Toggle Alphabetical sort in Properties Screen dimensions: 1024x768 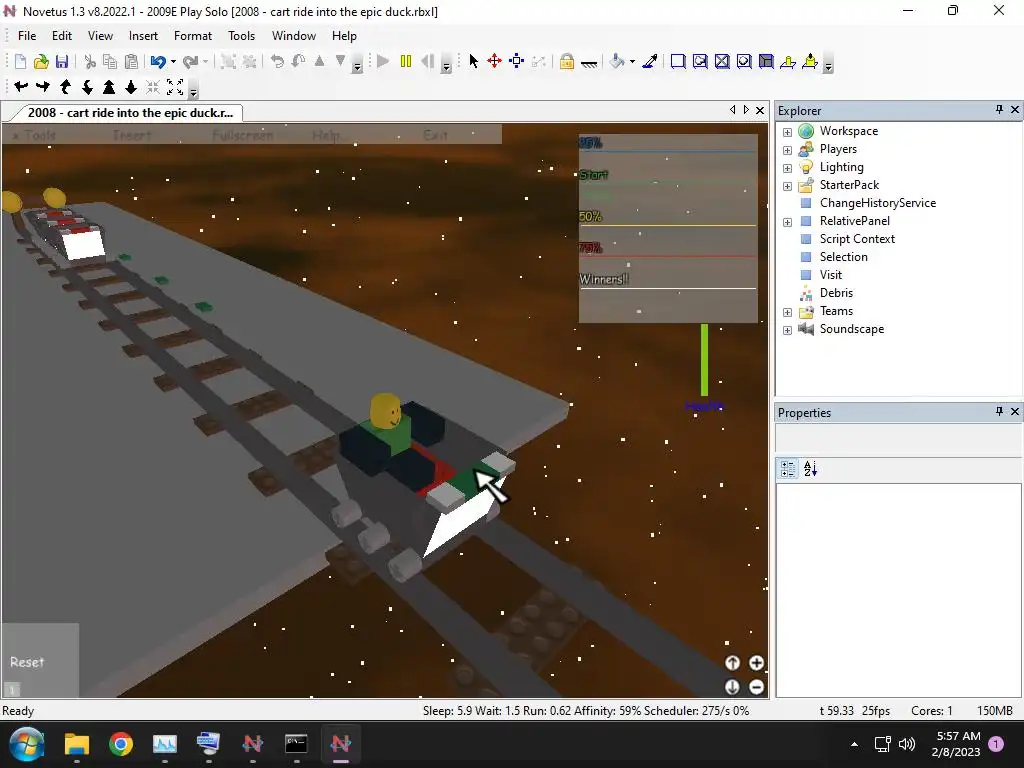pyautogui.click(x=810, y=469)
